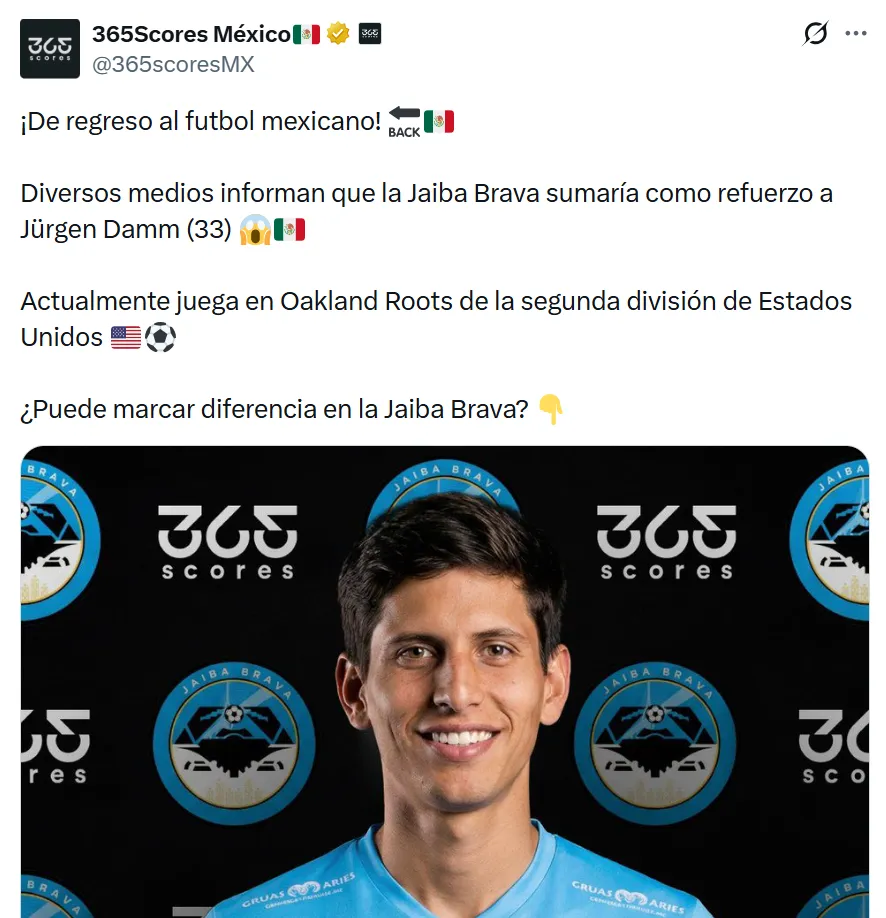Image resolution: width=886 pixels, height=918 pixels.
Task: Open the 365Scores profile avatar
Action: pos(50,49)
